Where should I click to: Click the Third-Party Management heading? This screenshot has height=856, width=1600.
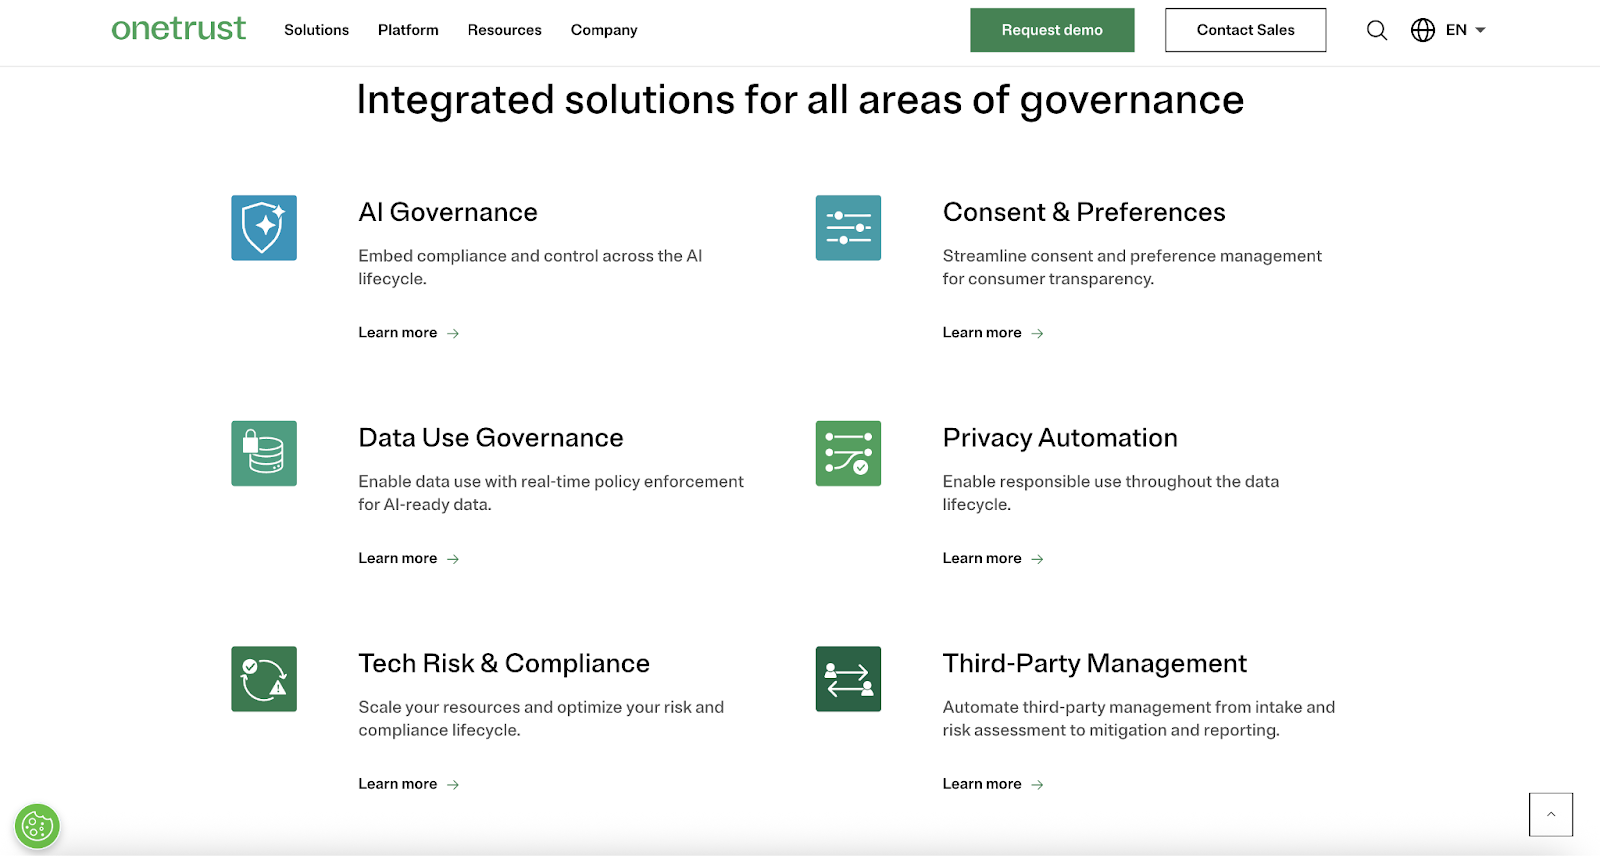pos(1095,663)
